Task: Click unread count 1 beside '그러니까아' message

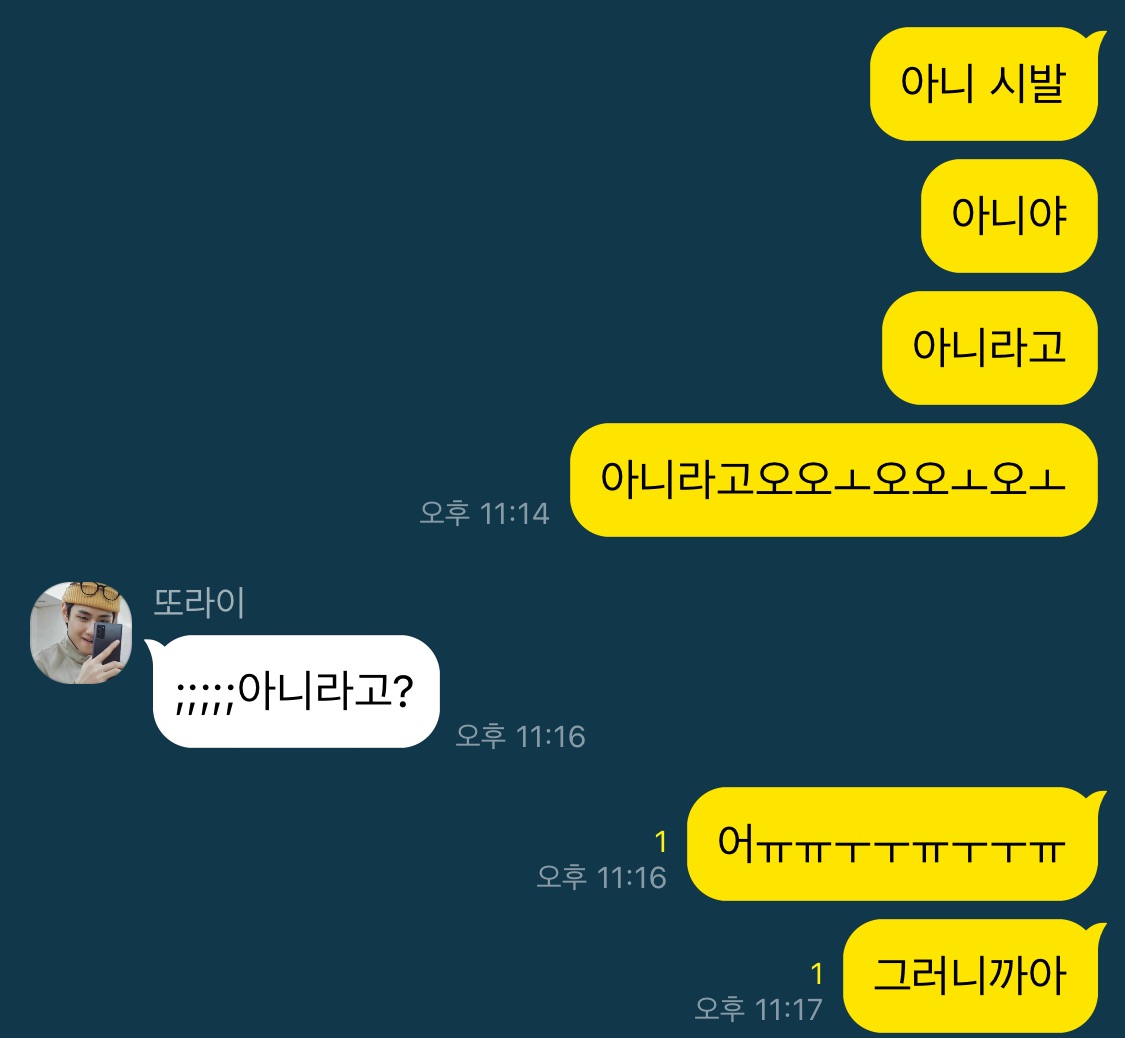Action: (x=816, y=974)
